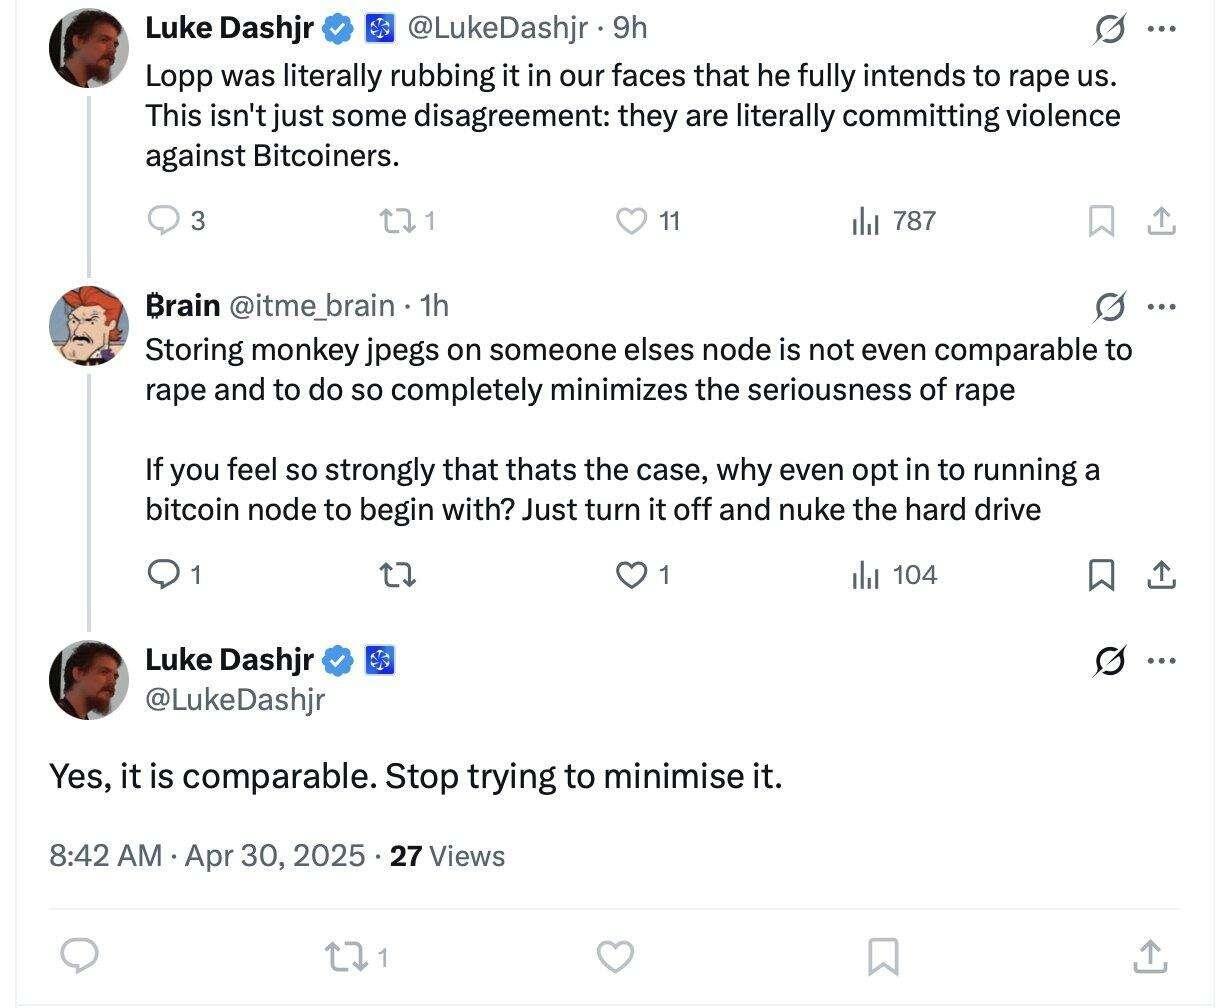Image resolution: width=1224 pixels, height=1008 pixels.
Task: Like the first tweet with 11 likes
Action: (x=647, y=220)
